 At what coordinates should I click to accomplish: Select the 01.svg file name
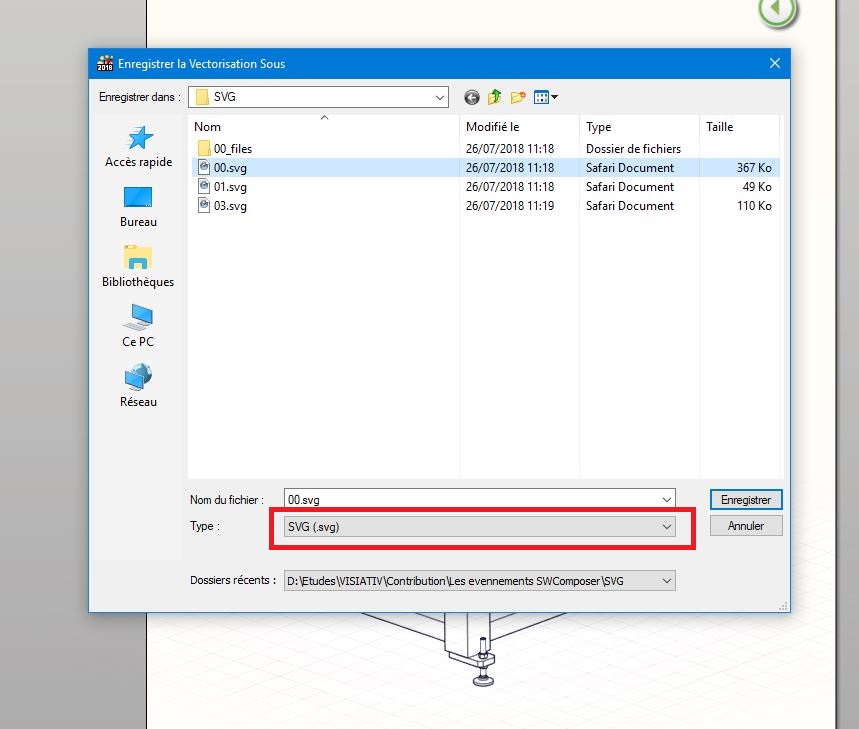point(230,187)
